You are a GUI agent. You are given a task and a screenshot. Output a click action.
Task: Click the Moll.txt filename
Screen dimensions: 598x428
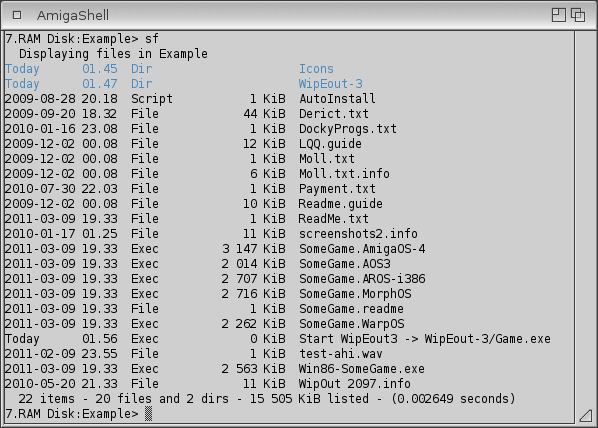327,159
